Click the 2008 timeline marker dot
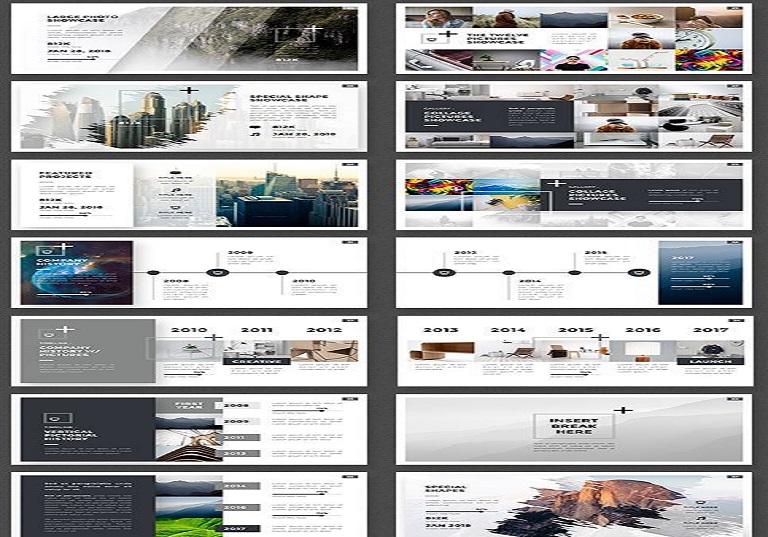The width and height of the screenshot is (768, 537). click(154, 272)
